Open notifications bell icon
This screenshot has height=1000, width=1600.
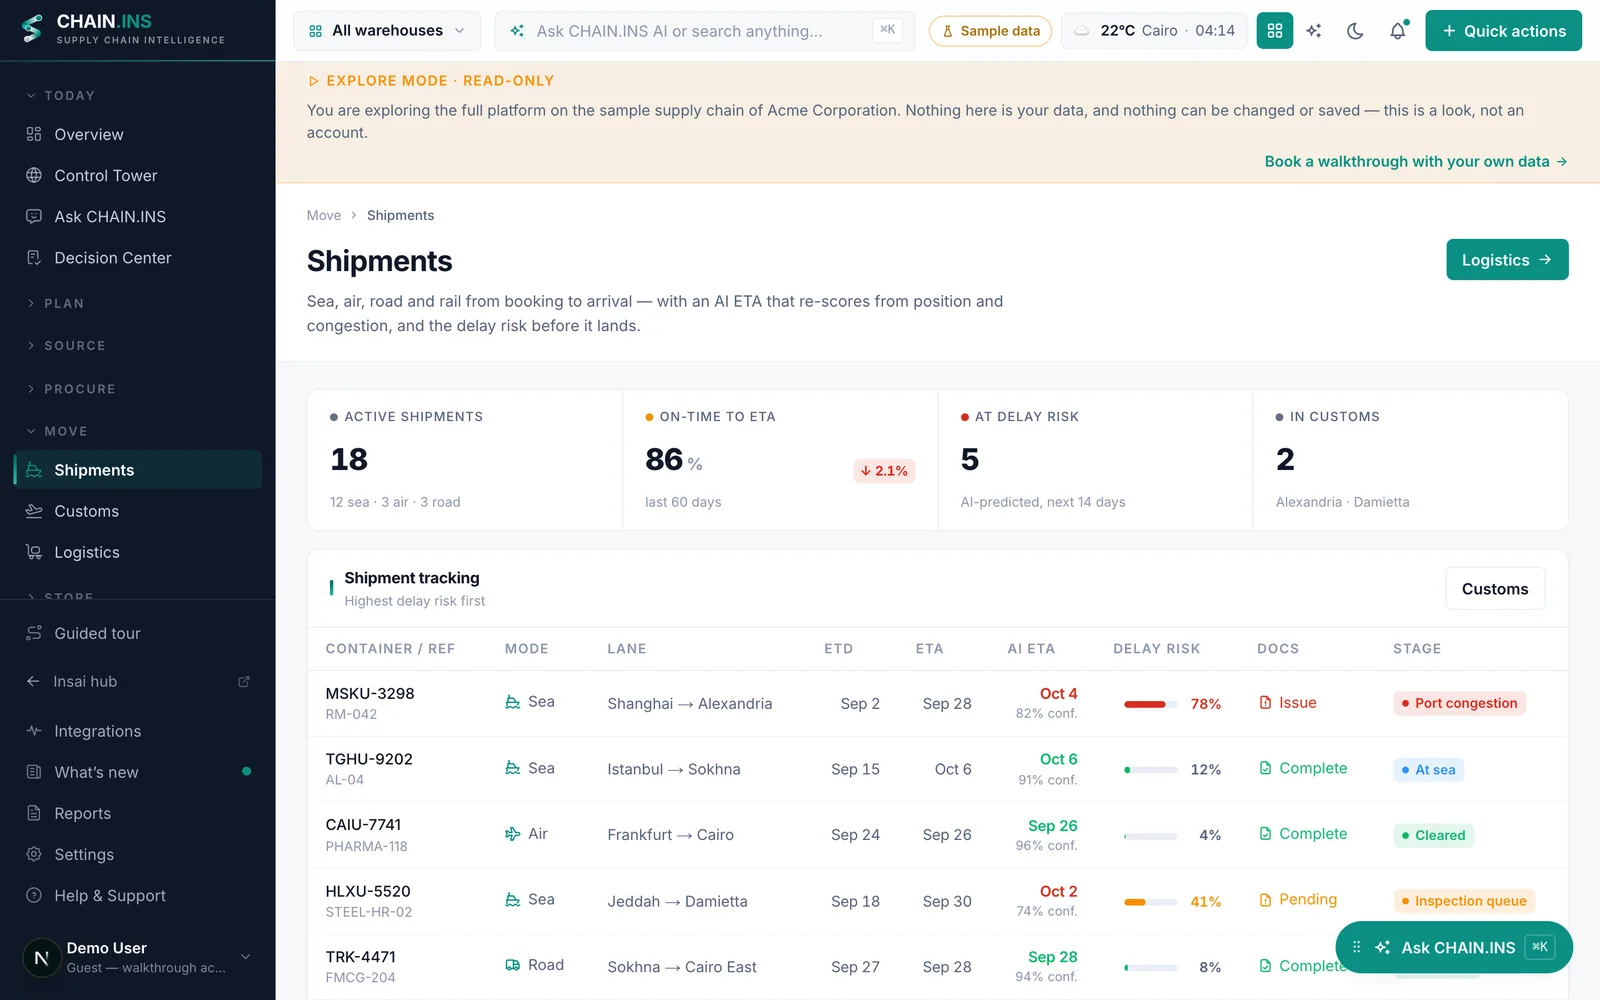pyautogui.click(x=1398, y=31)
